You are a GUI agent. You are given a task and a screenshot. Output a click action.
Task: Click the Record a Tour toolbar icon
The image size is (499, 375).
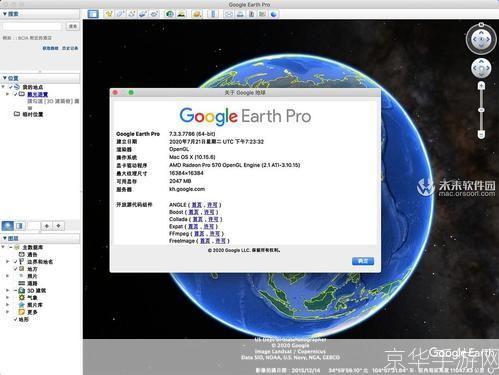(x=154, y=14)
